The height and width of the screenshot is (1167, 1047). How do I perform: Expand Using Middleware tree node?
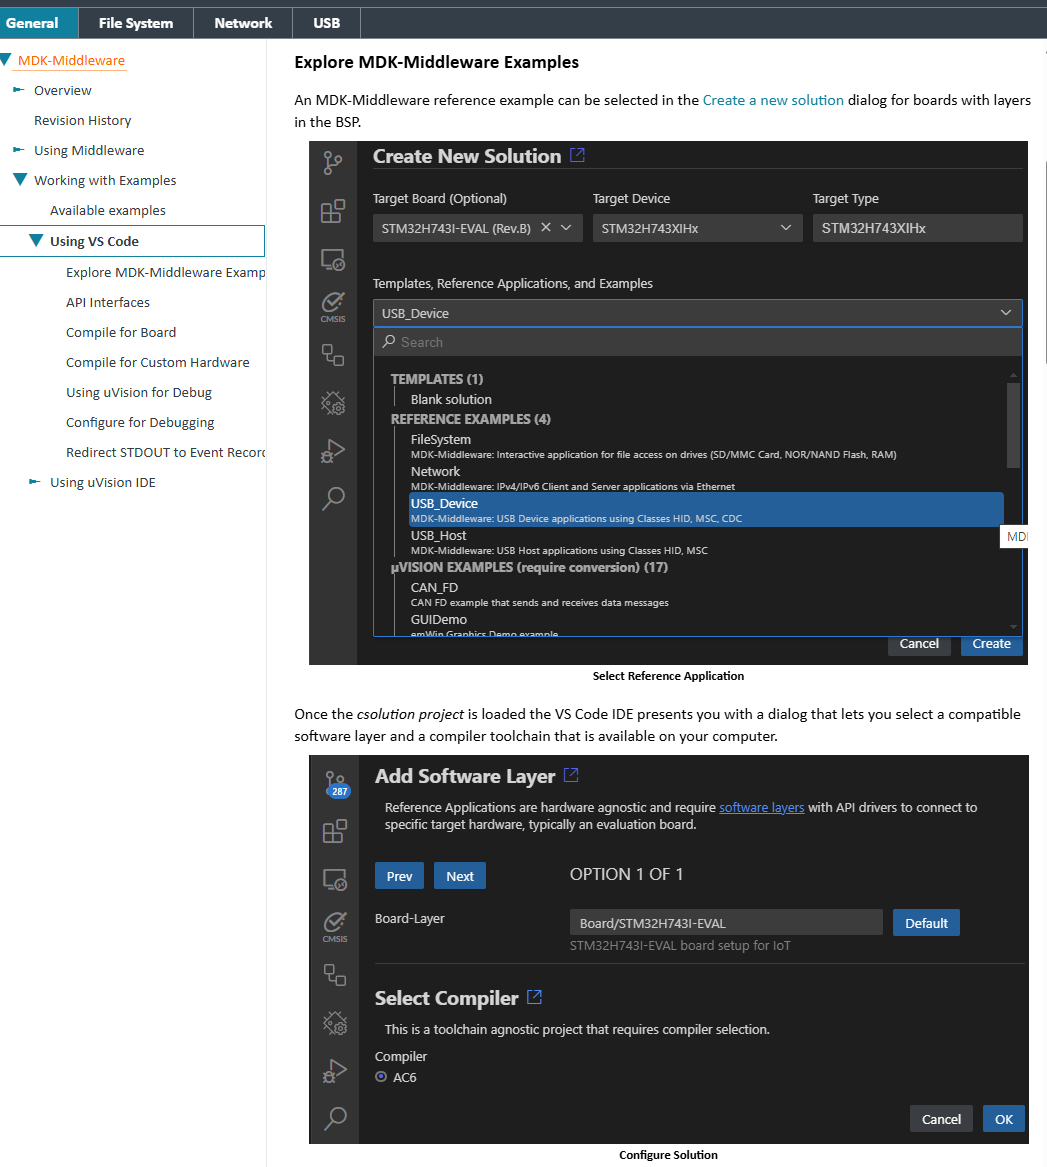tap(19, 150)
